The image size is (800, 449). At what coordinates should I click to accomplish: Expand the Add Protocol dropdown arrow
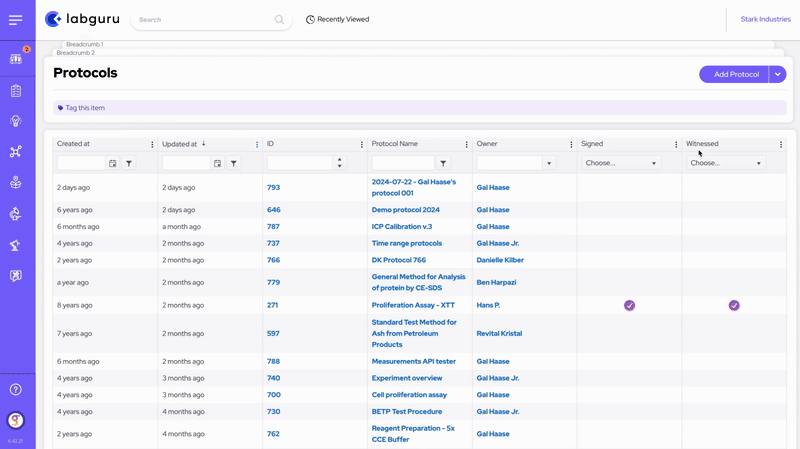[x=778, y=74]
